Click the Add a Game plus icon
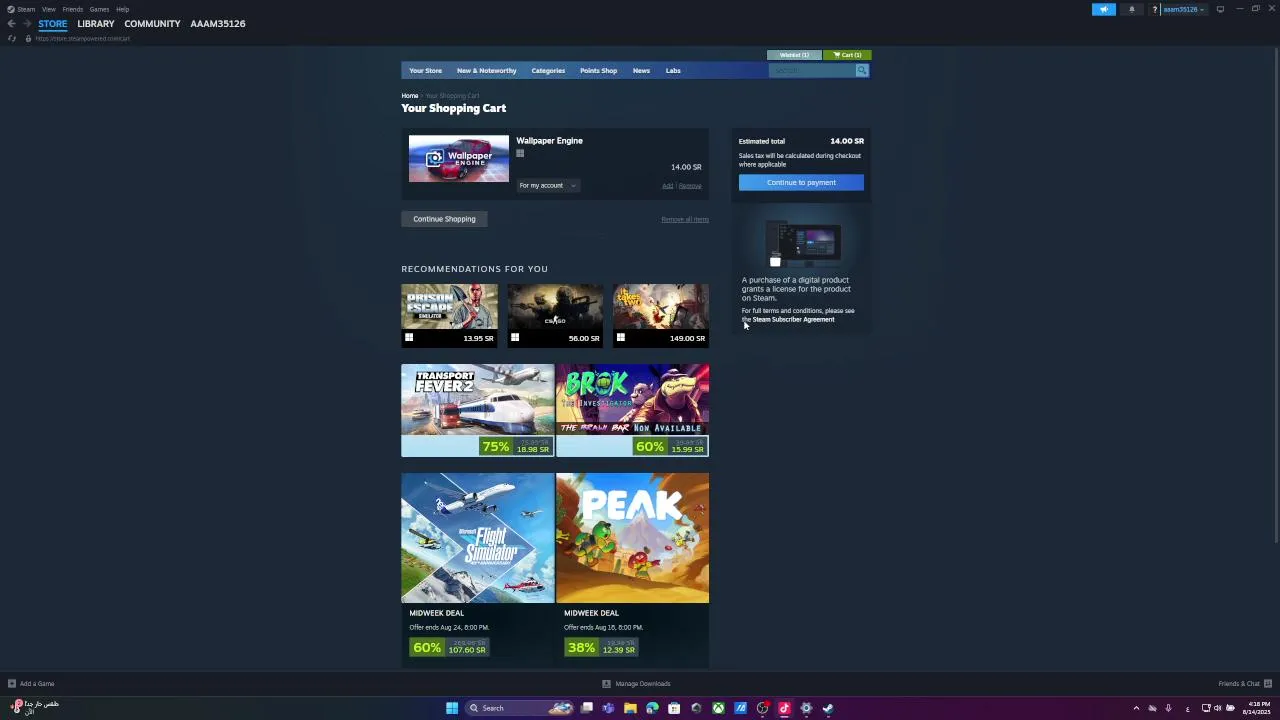1280x720 pixels. coord(12,684)
